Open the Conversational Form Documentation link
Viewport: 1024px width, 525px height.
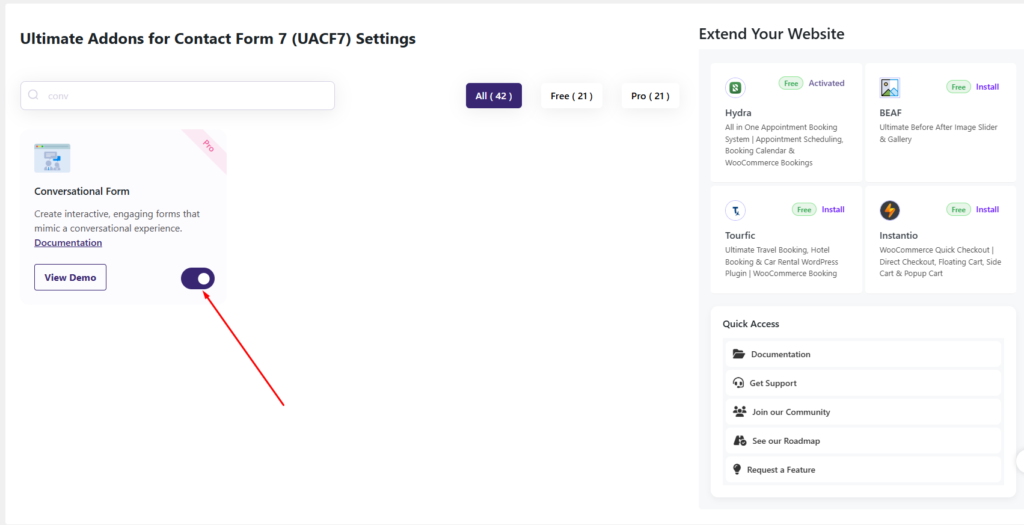click(68, 242)
